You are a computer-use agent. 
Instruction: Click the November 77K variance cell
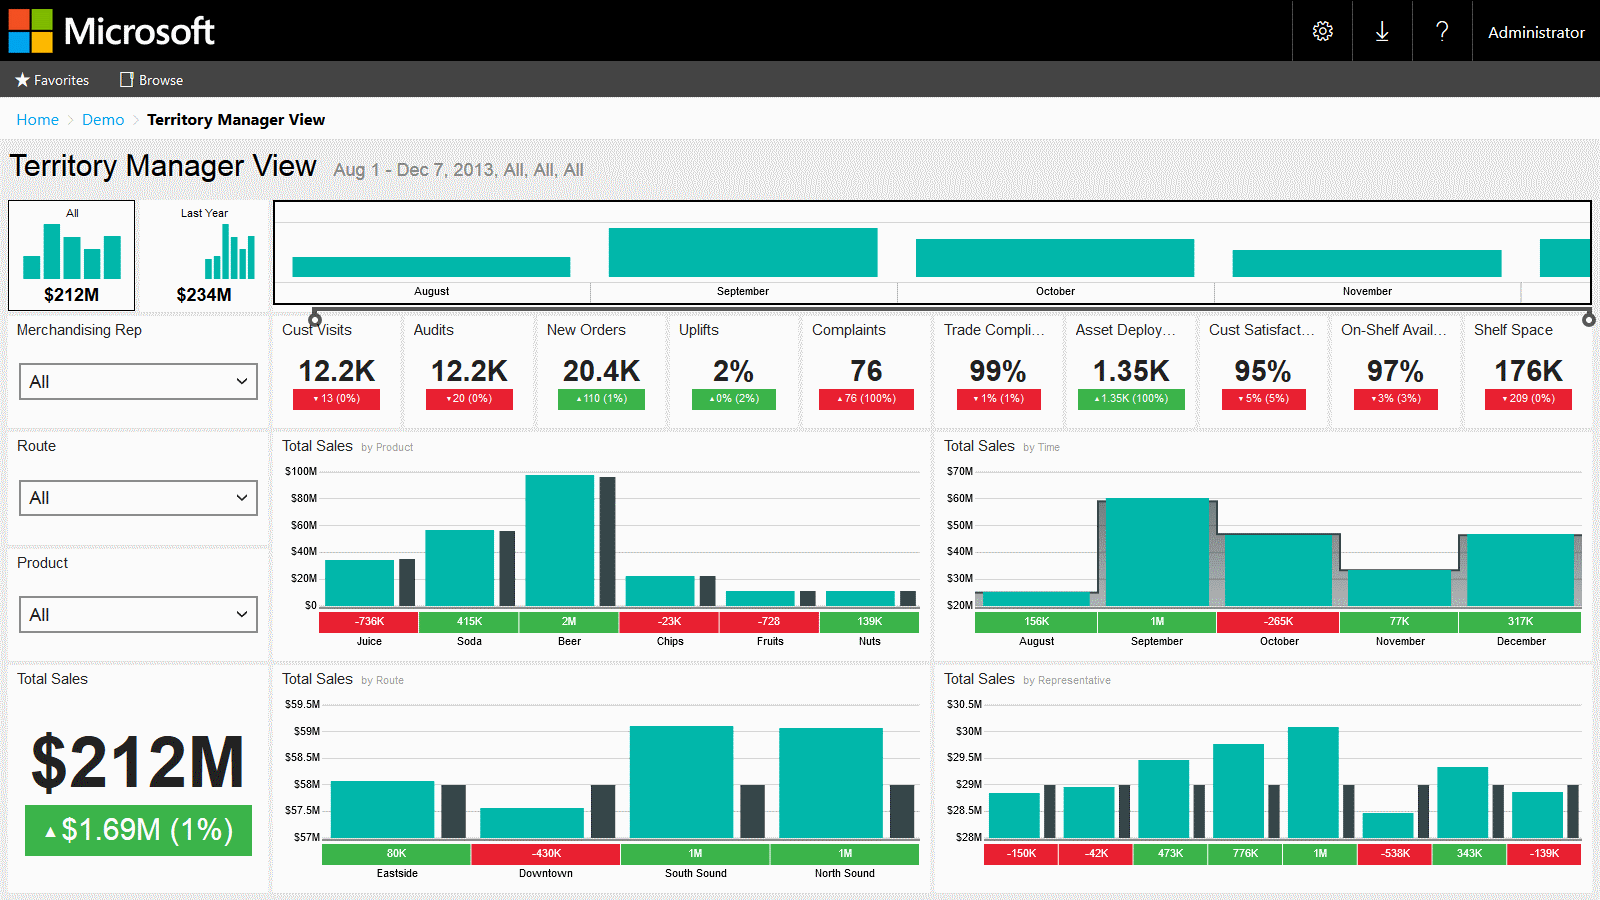pyautogui.click(x=1399, y=622)
